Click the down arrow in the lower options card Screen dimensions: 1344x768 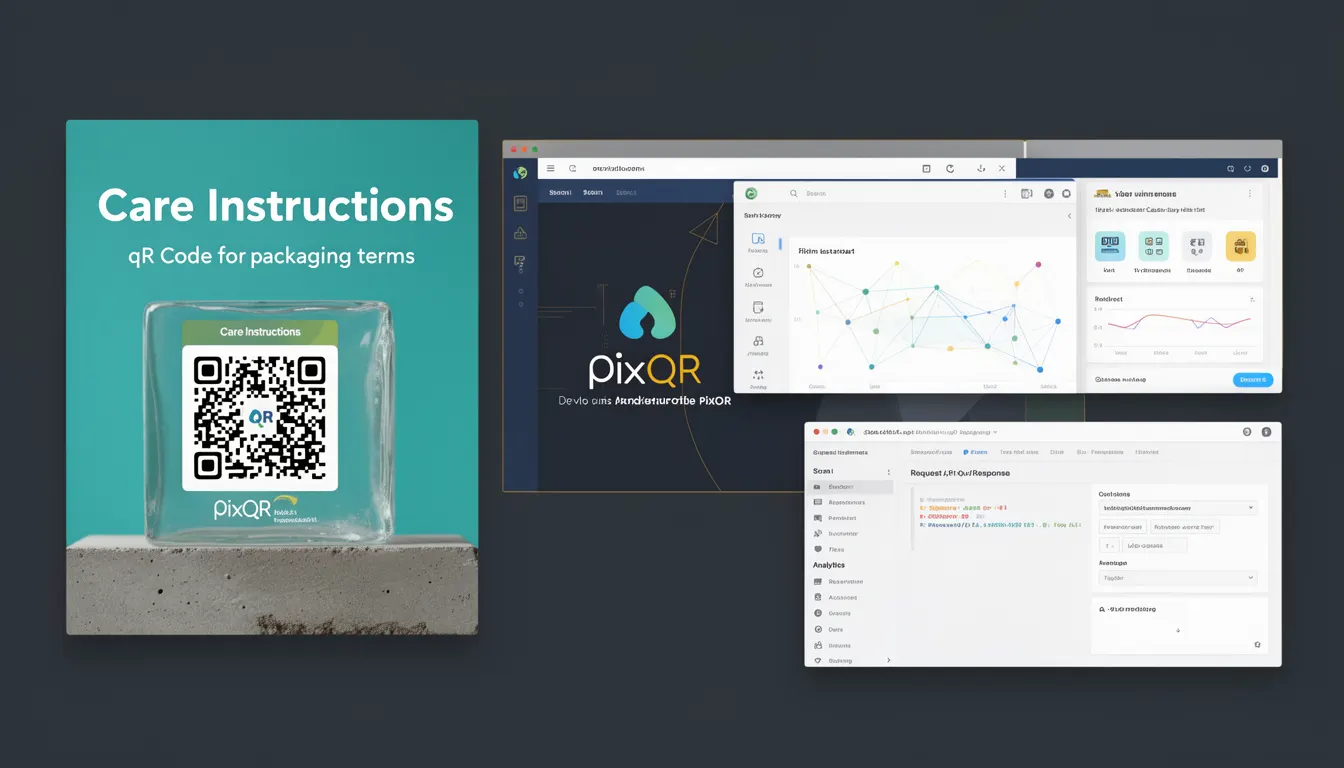point(1178,631)
